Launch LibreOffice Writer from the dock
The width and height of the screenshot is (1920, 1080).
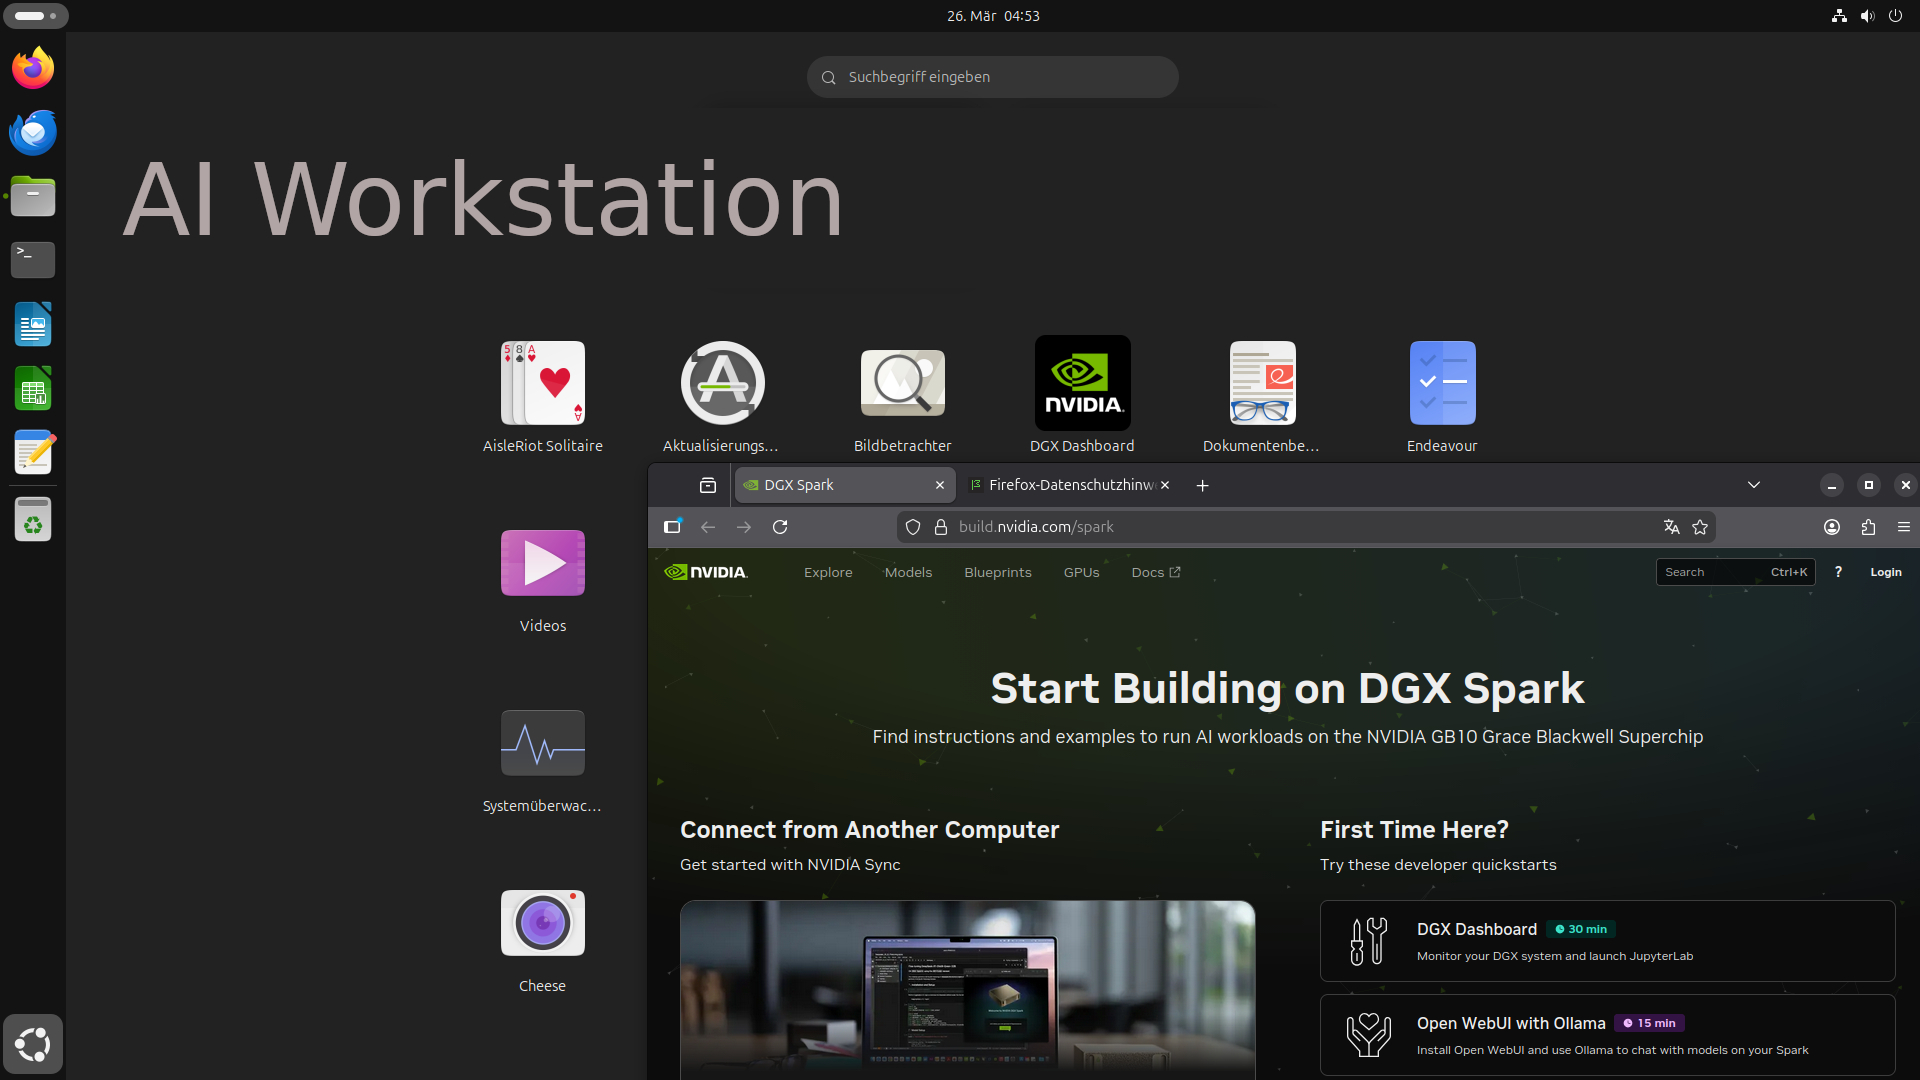33,324
